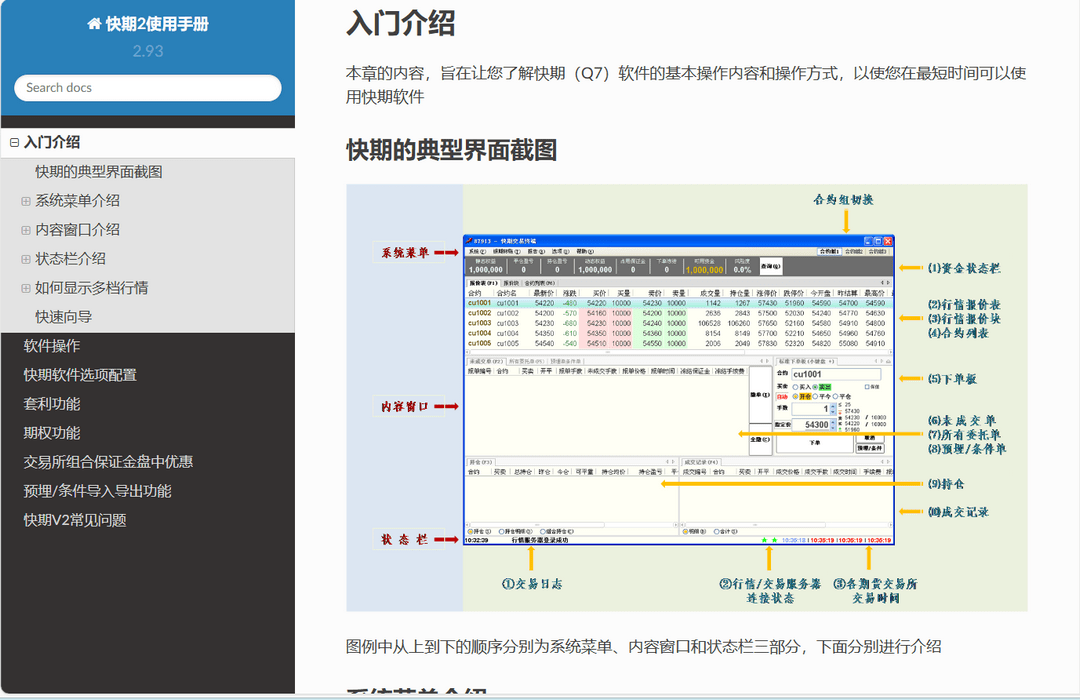
Task: Open 快速向导 from the sidebar
Action: click(x=60, y=316)
